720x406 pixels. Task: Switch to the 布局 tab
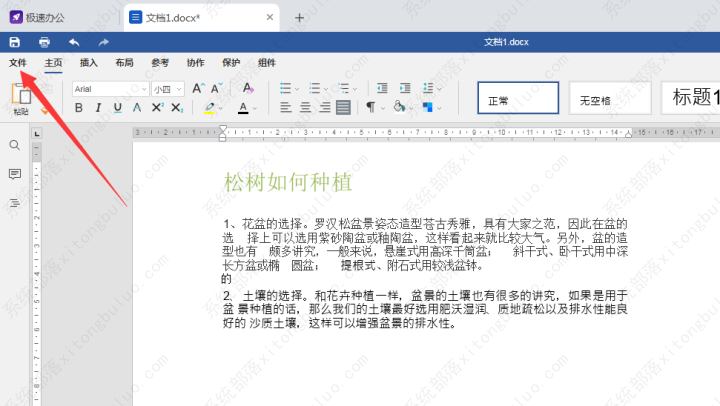pyautogui.click(x=124, y=63)
